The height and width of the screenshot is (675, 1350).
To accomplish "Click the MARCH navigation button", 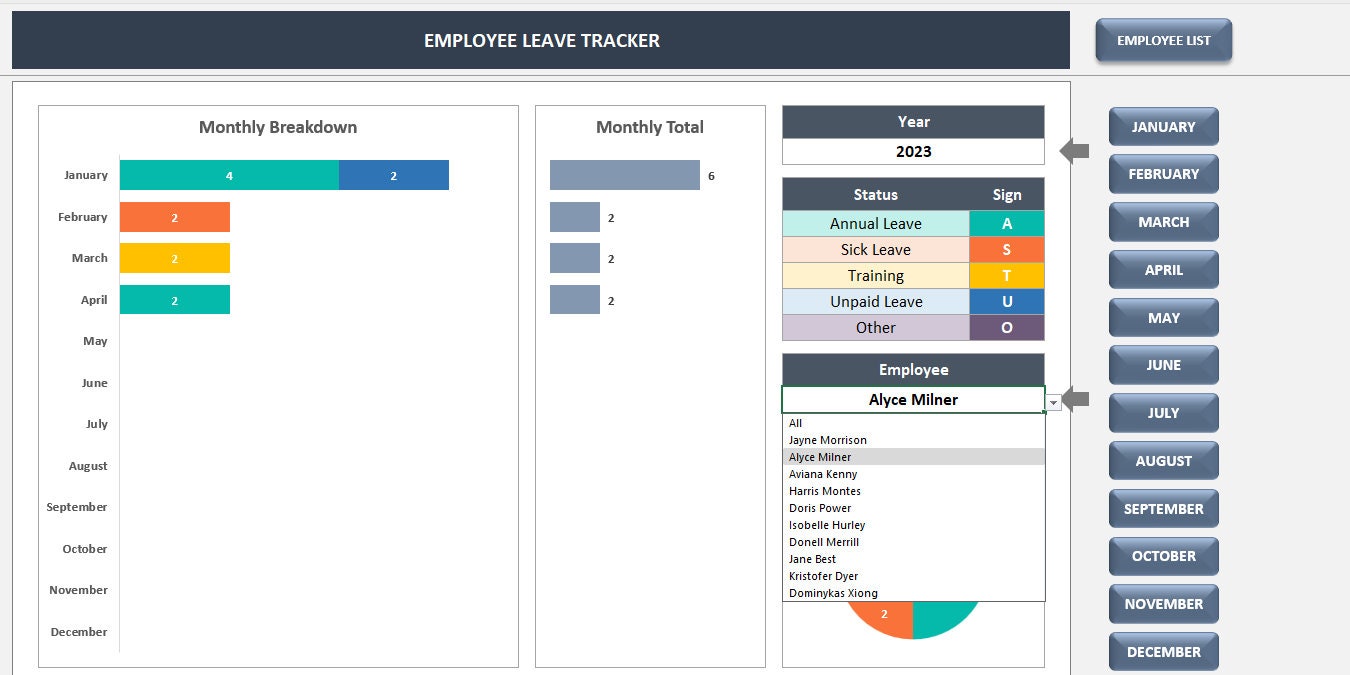I will point(1163,221).
